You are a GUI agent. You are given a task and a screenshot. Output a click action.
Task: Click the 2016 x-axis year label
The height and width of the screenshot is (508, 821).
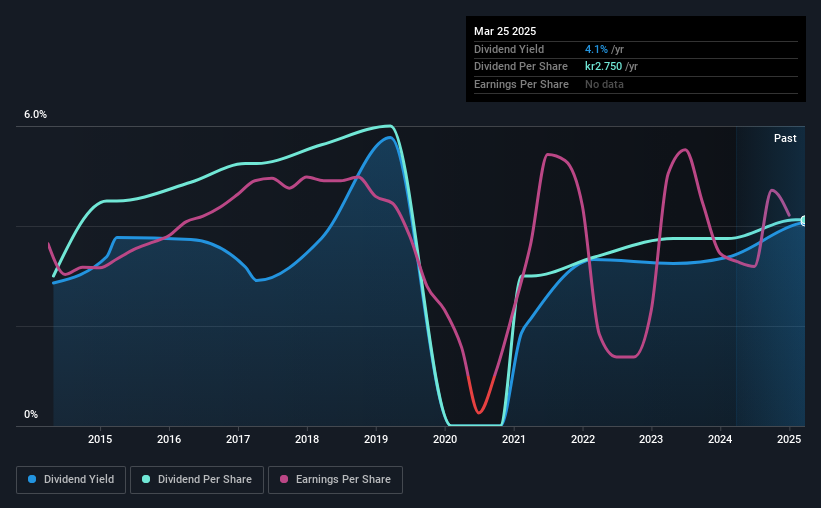click(x=169, y=439)
